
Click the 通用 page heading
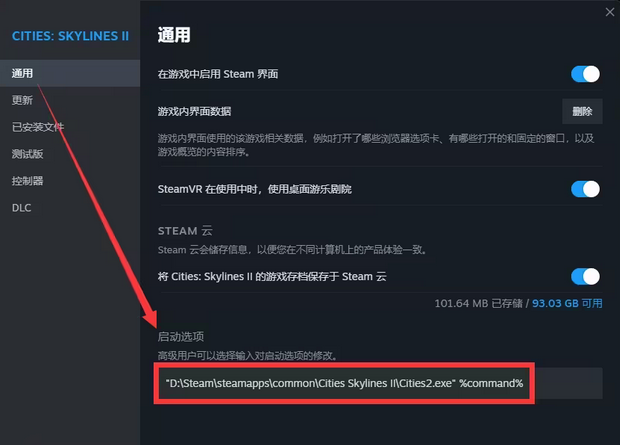click(174, 35)
